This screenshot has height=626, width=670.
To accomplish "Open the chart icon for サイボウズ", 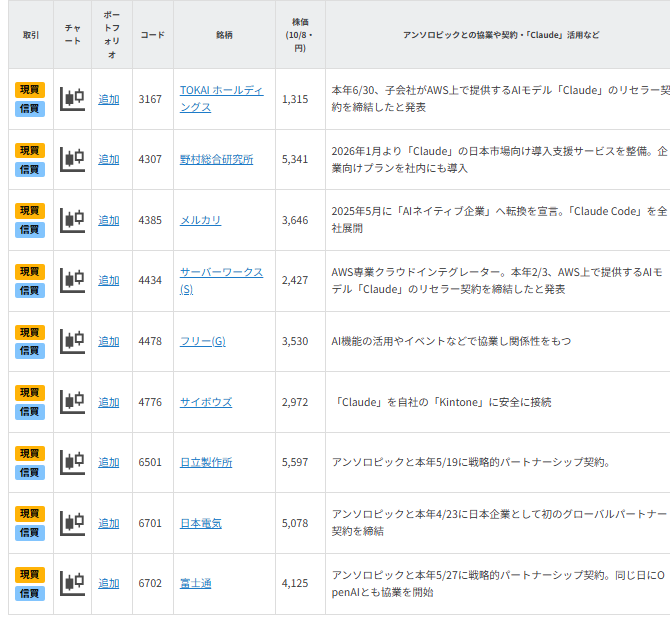I will click(72, 402).
